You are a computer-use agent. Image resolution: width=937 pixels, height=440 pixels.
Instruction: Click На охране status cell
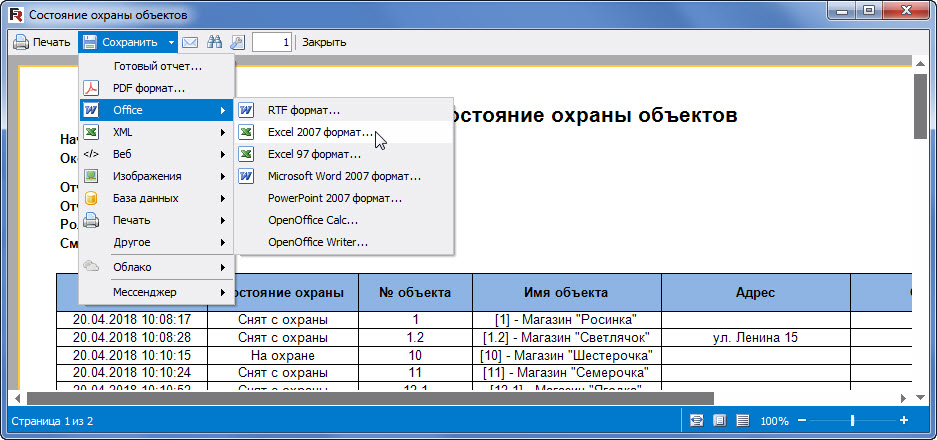point(283,355)
